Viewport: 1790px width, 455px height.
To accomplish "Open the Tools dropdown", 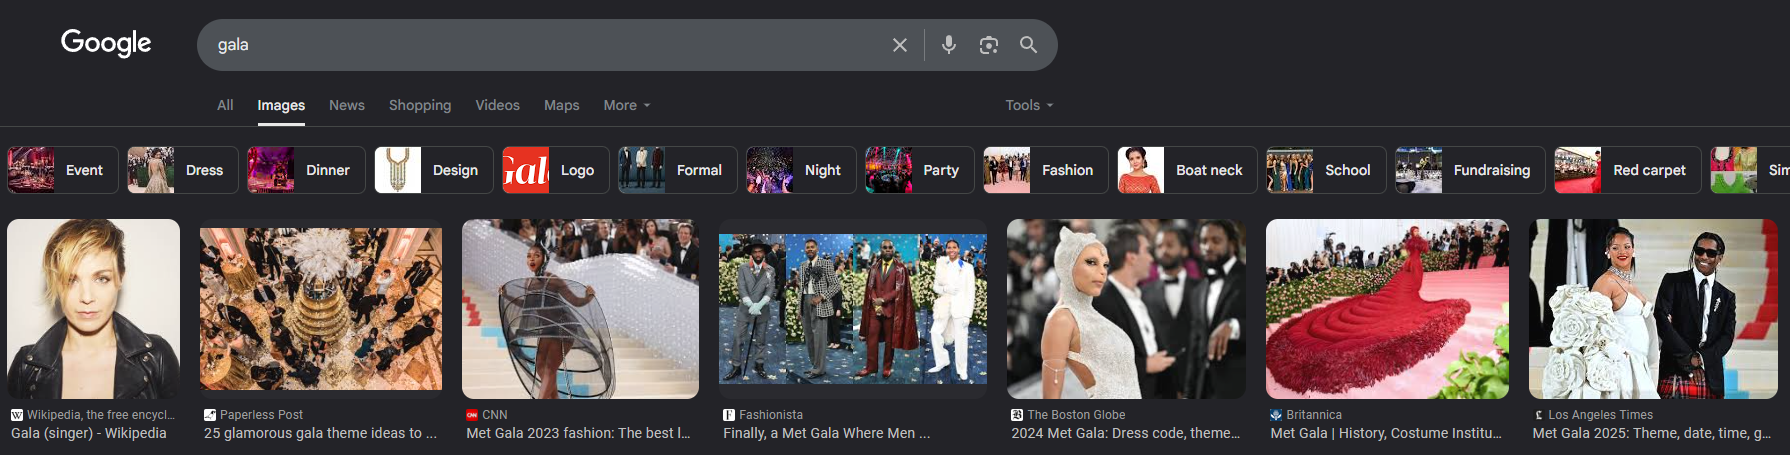I will (x=1029, y=105).
